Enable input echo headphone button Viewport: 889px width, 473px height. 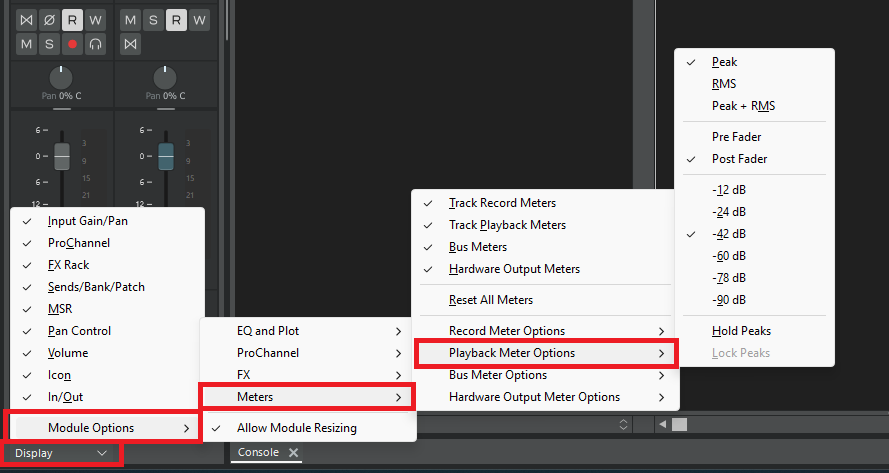tap(95, 44)
